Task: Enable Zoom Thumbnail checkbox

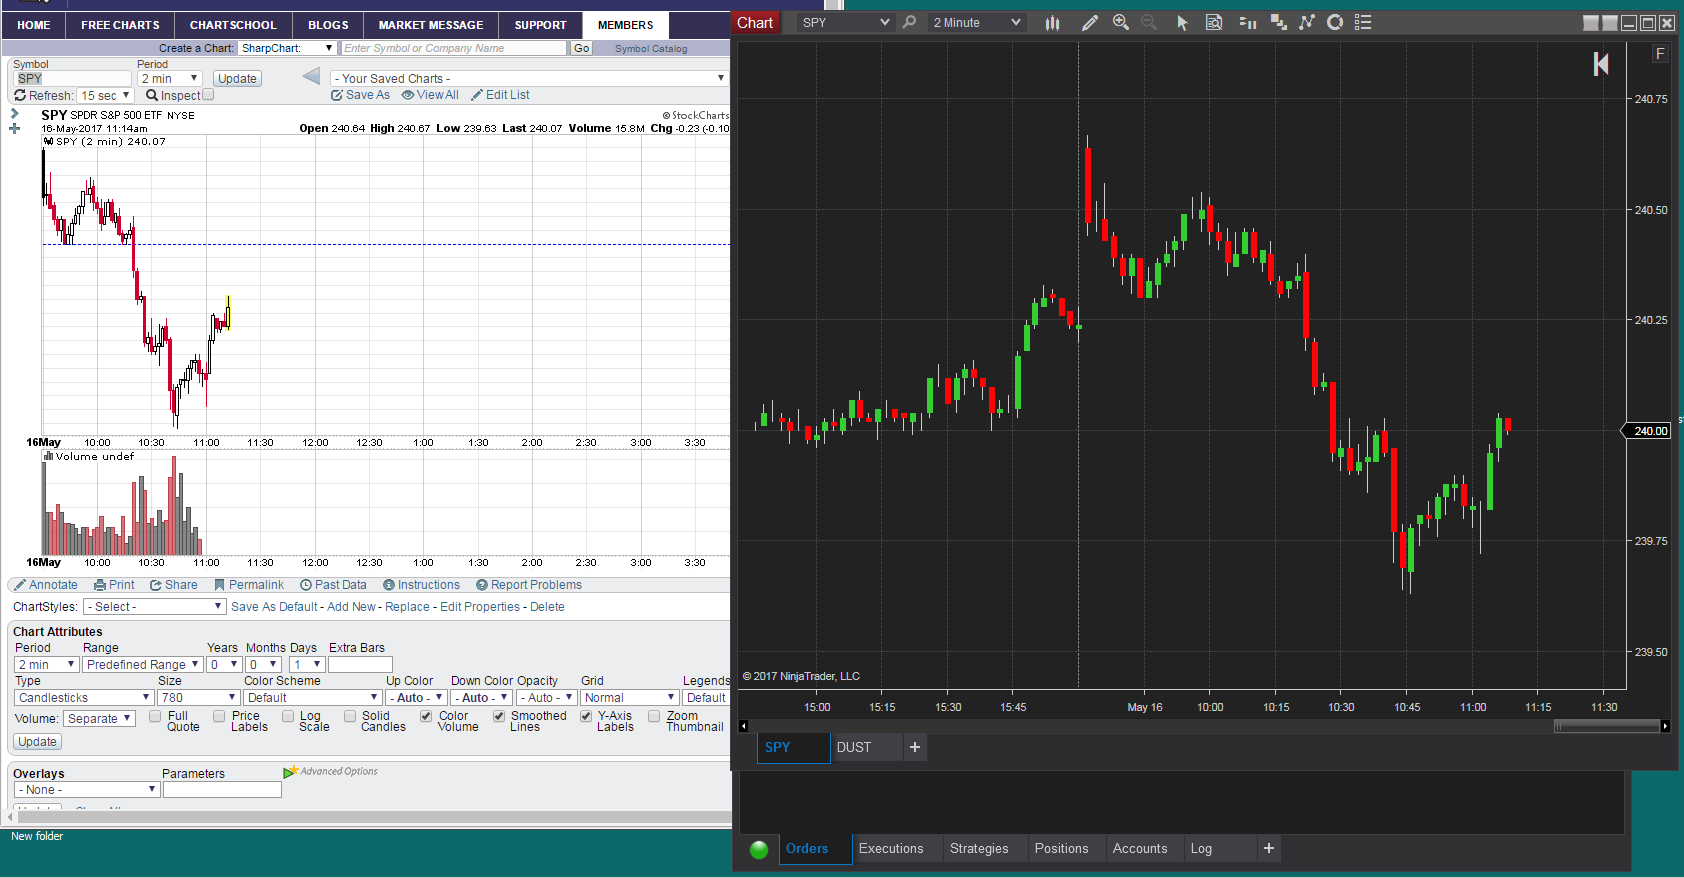Action: pyautogui.click(x=654, y=716)
